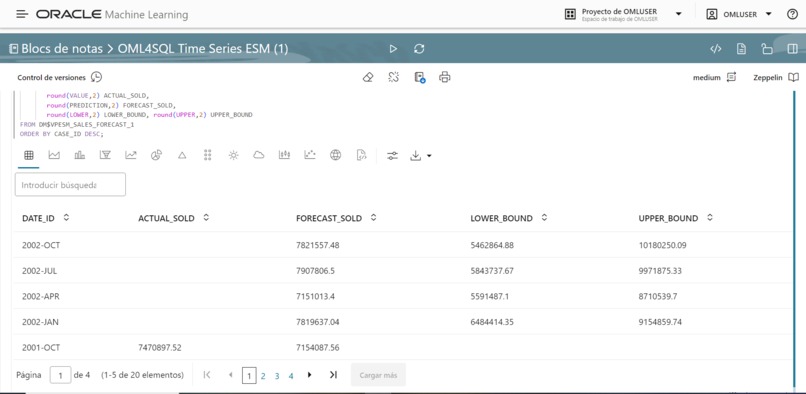Viewport: 806px width, 394px height.
Task: Click the export notebook icon
Action: tap(419, 78)
